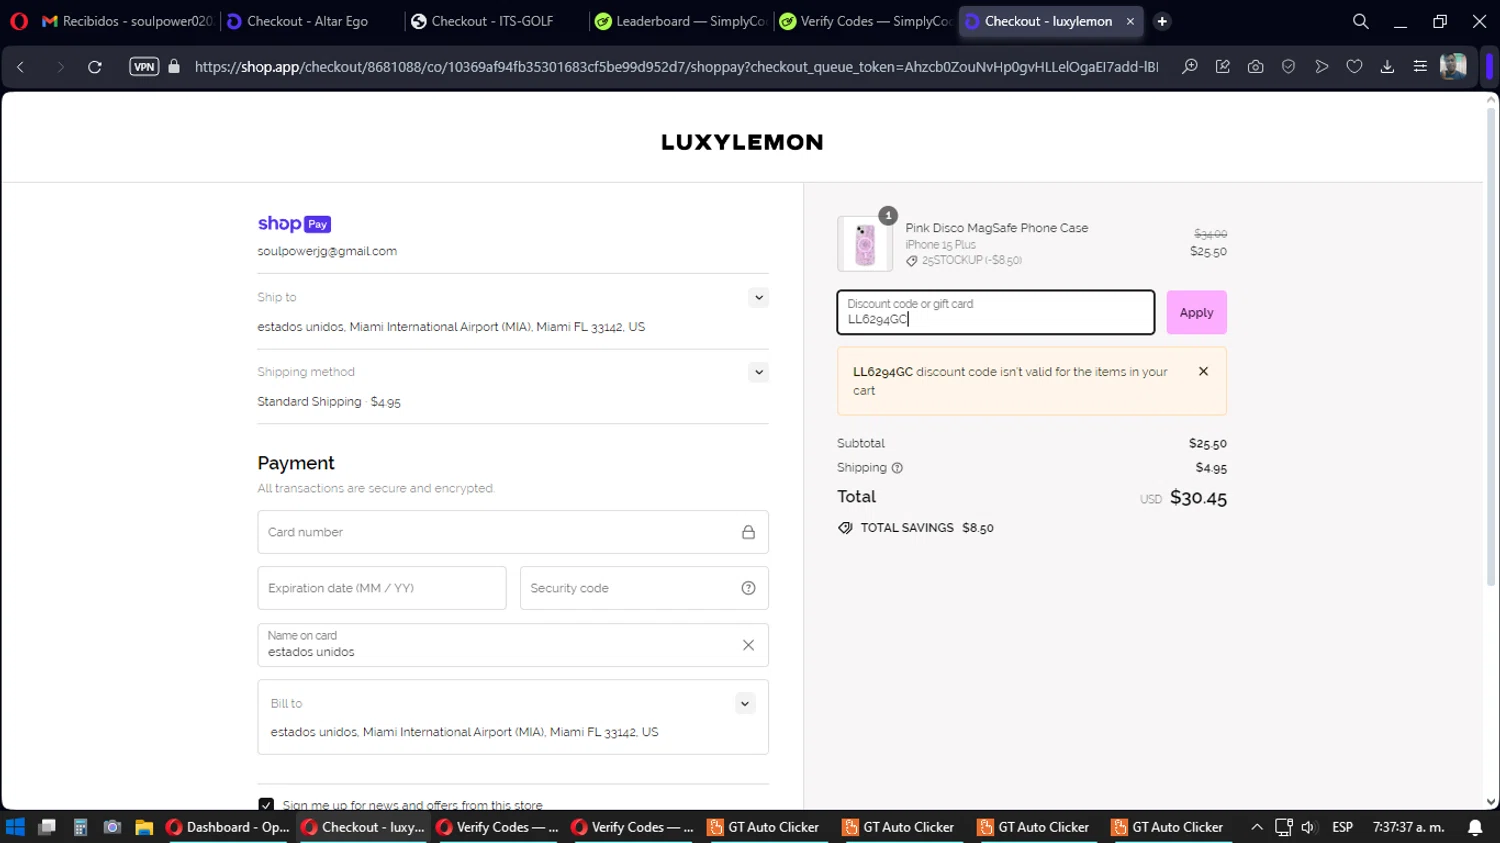Image resolution: width=1500 pixels, height=843 pixels.
Task: Open the Easy Setup sliders icon
Action: 1420,67
